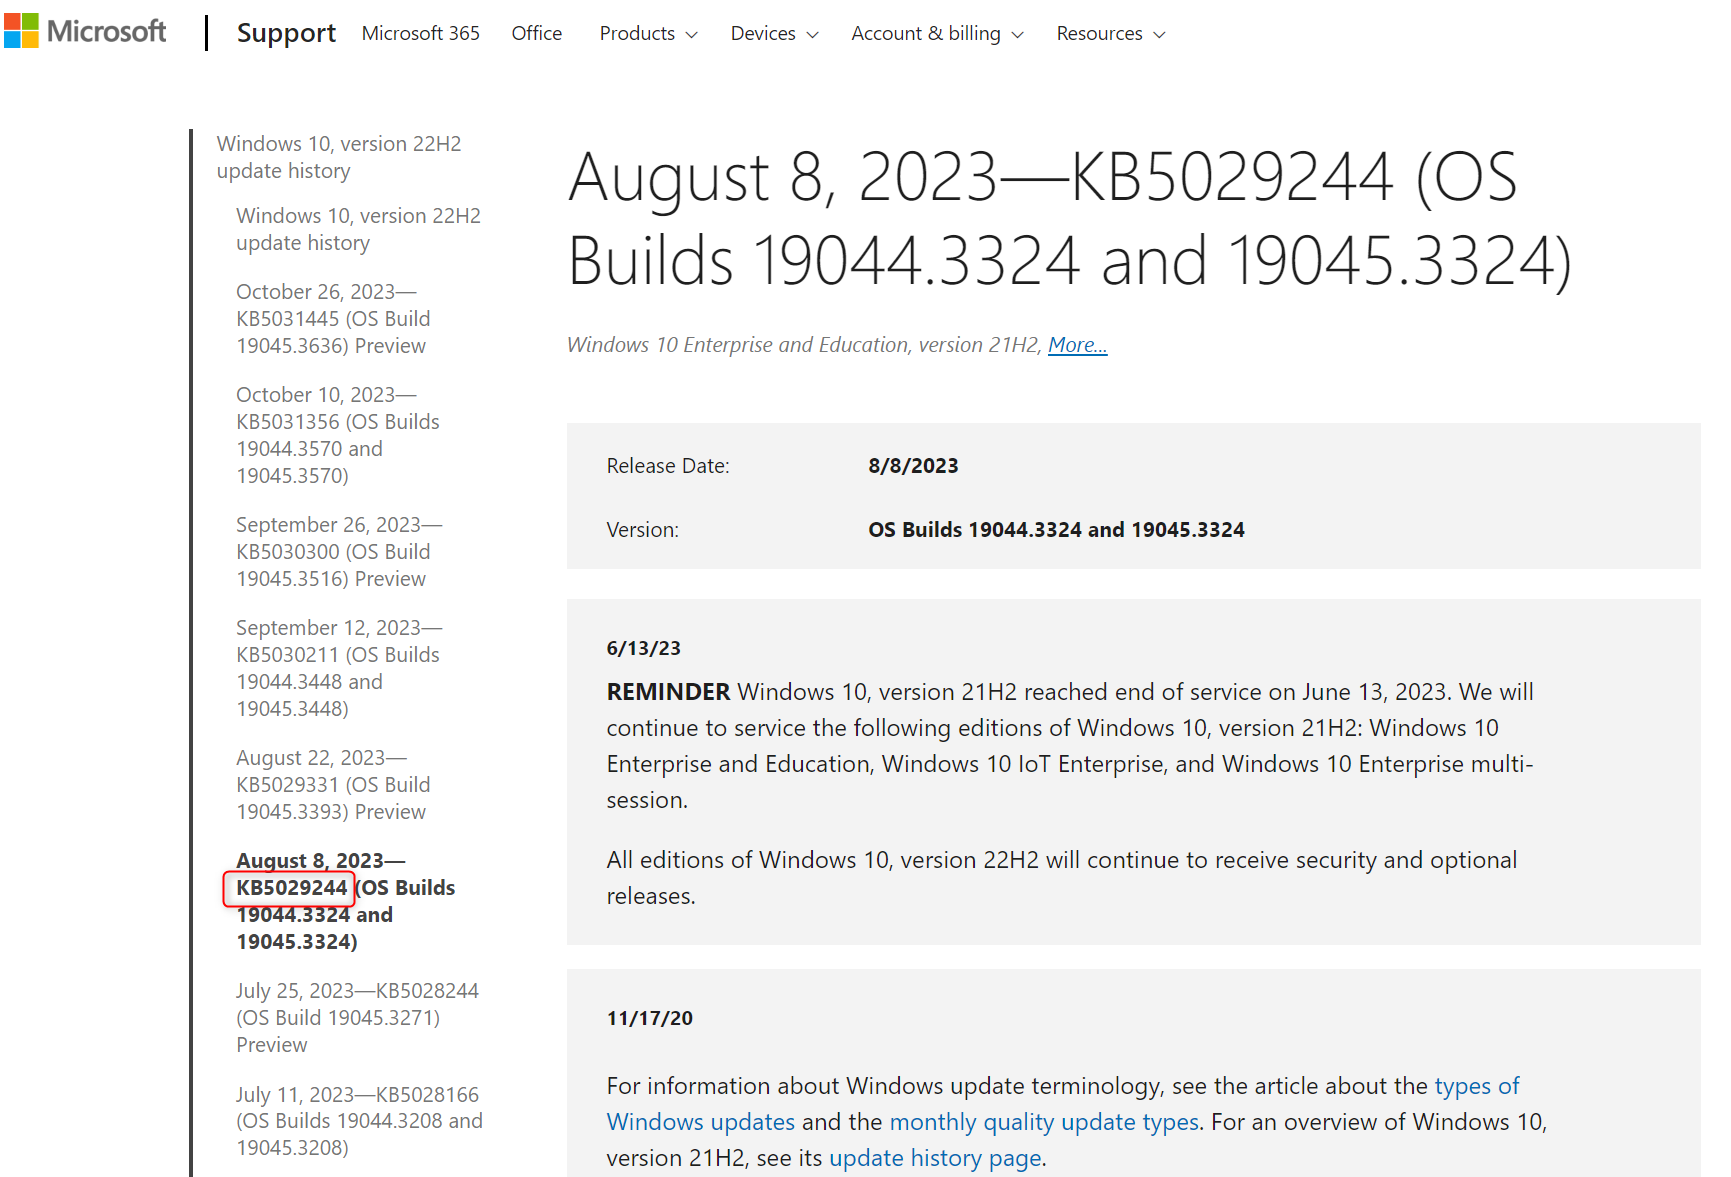Viewport: 1731px width, 1177px height.
Task: Open top Windows 10 22H2 update history heading
Action: tap(339, 157)
